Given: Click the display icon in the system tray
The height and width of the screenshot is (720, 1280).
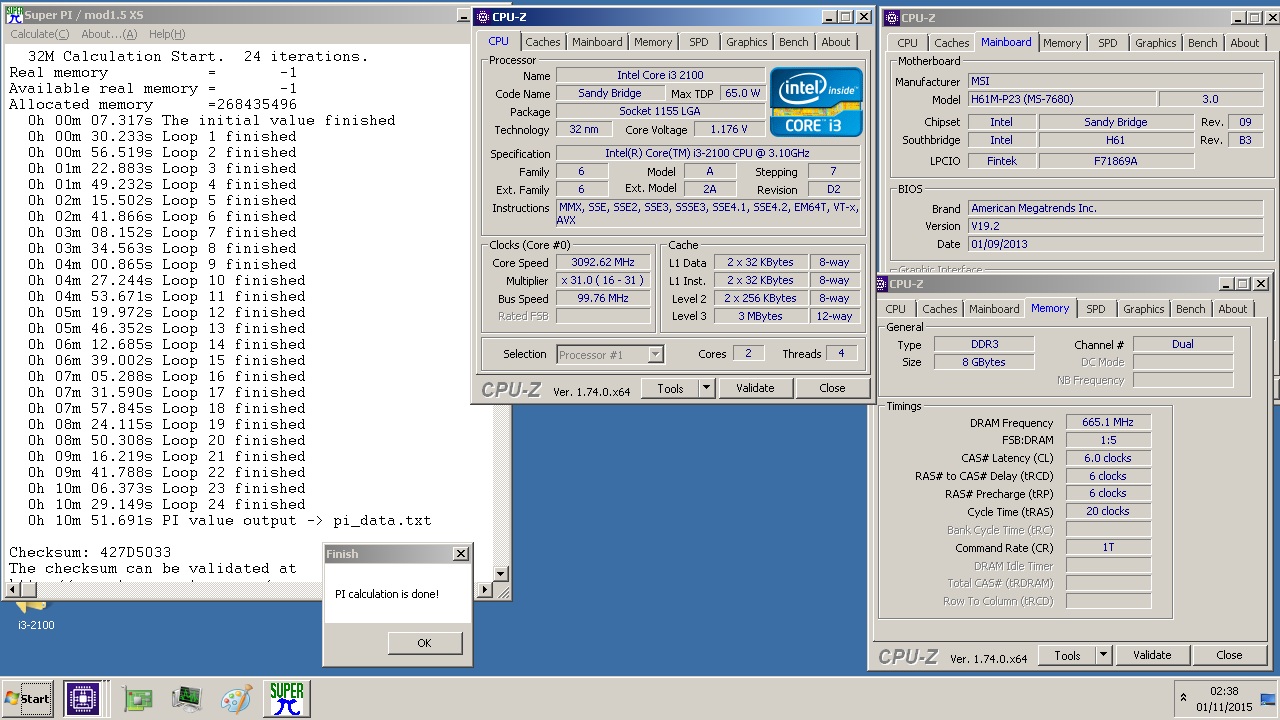Looking at the screenshot, I should [1268, 698].
